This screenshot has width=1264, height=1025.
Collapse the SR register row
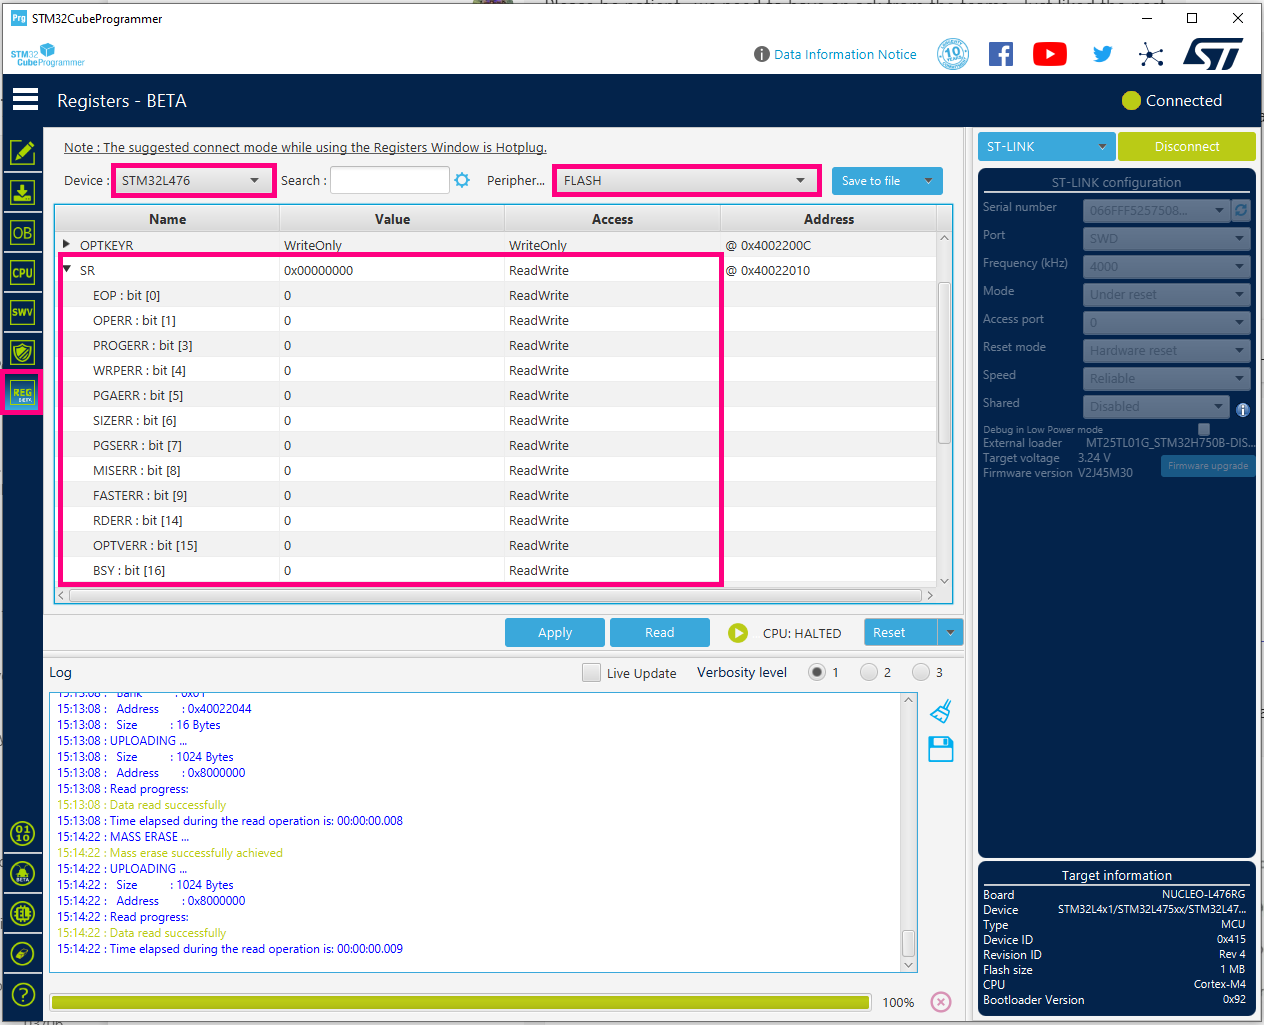click(67, 269)
